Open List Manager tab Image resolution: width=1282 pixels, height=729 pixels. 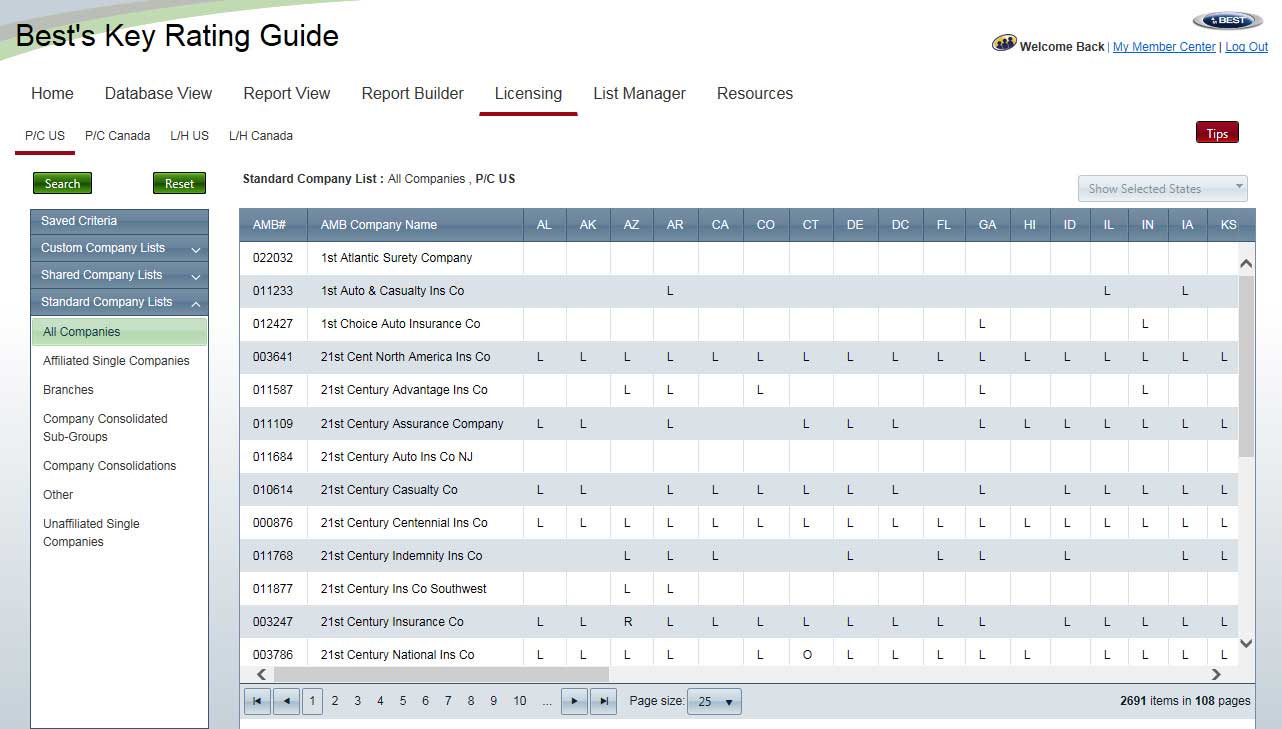click(639, 93)
